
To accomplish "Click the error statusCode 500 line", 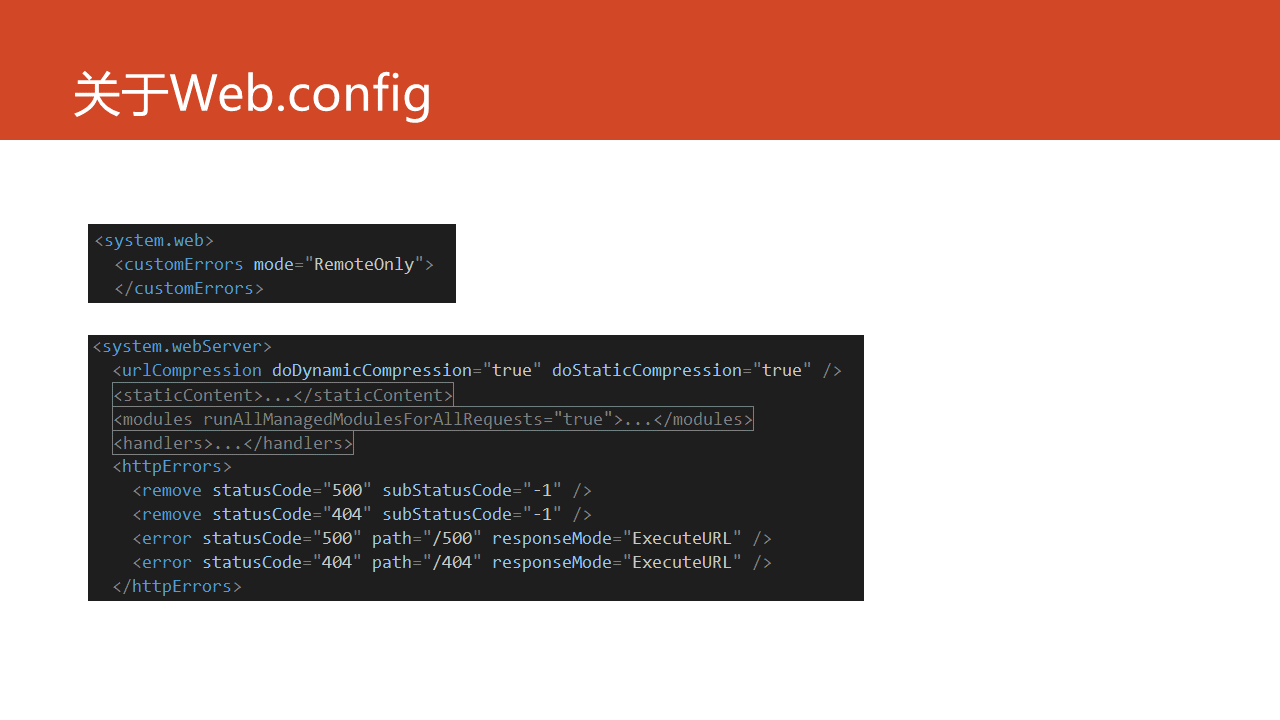I will pos(452,538).
